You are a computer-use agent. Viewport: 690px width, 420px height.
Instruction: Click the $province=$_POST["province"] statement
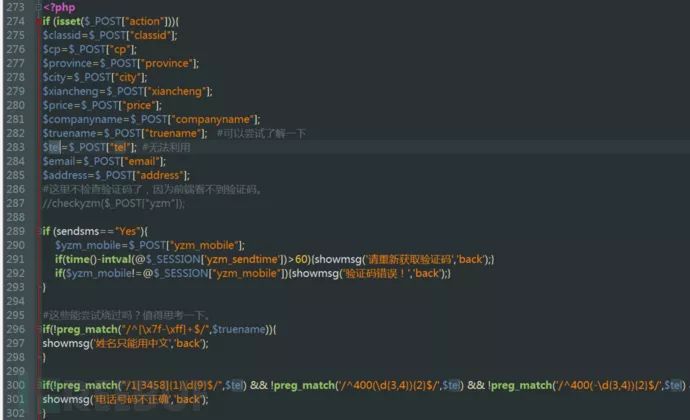[121, 63]
